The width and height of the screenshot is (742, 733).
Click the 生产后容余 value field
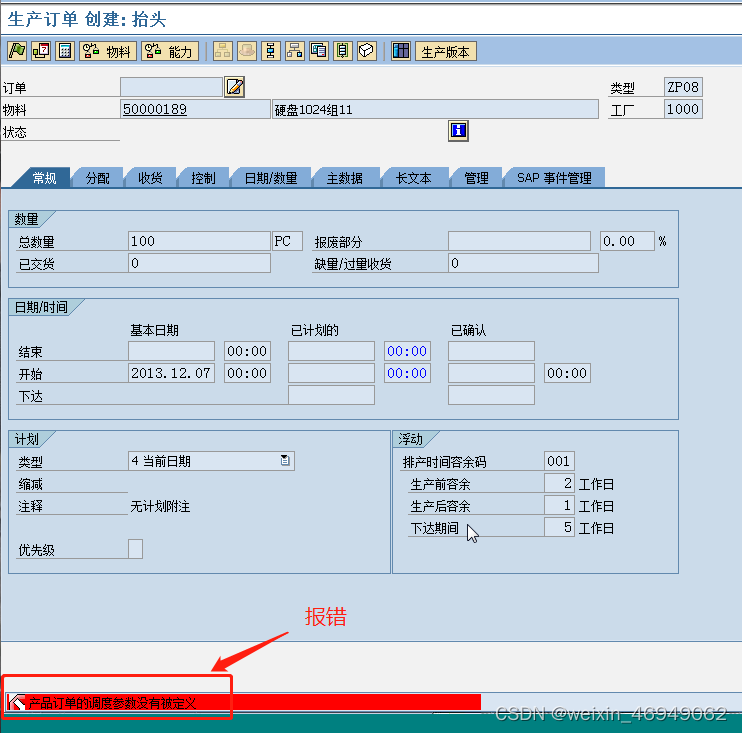(x=559, y=505)
